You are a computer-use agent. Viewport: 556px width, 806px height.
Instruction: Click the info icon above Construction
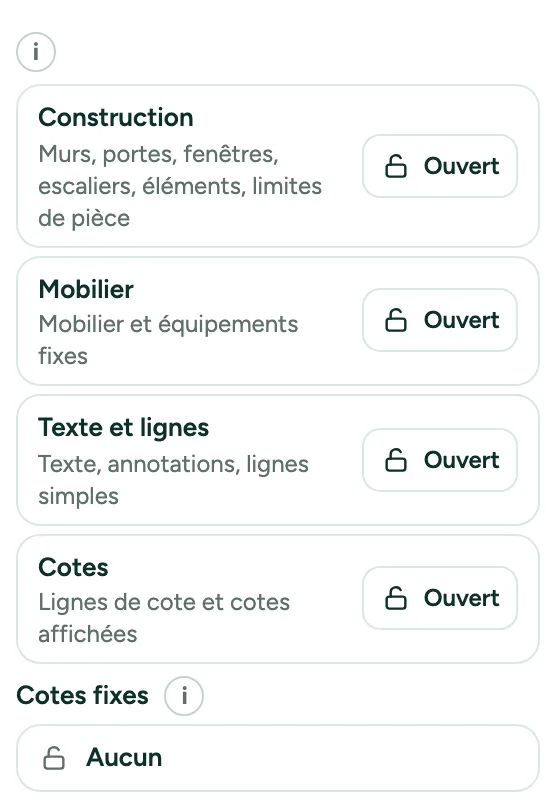[36, 52]
